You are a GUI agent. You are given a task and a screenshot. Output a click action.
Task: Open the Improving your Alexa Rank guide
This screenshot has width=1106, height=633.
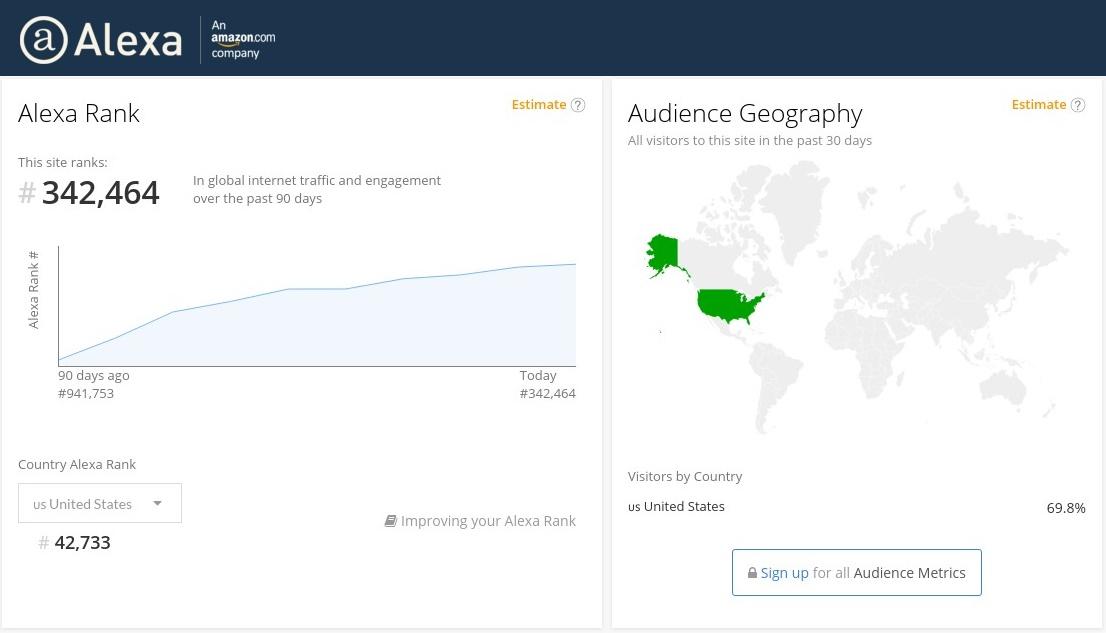489,520
